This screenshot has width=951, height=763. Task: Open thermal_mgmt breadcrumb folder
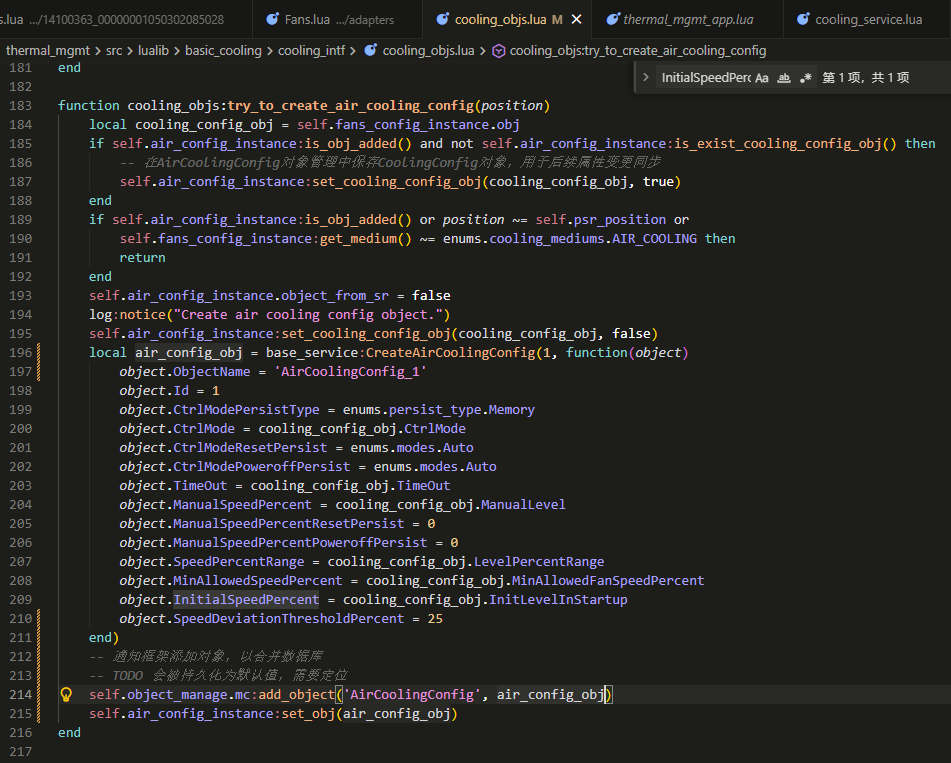click(x=48, y=50)
